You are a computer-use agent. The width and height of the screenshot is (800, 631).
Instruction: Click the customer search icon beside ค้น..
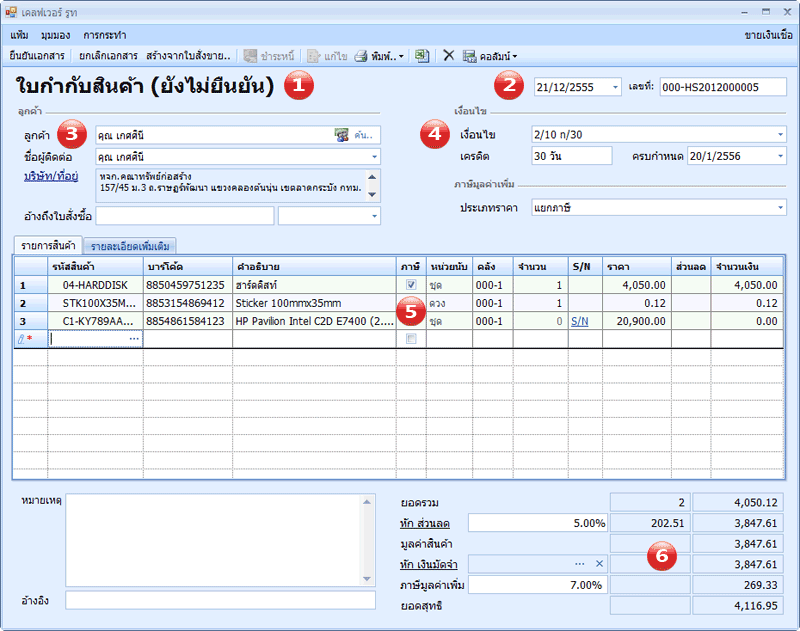pyautogui.click(x=342, y=135)
